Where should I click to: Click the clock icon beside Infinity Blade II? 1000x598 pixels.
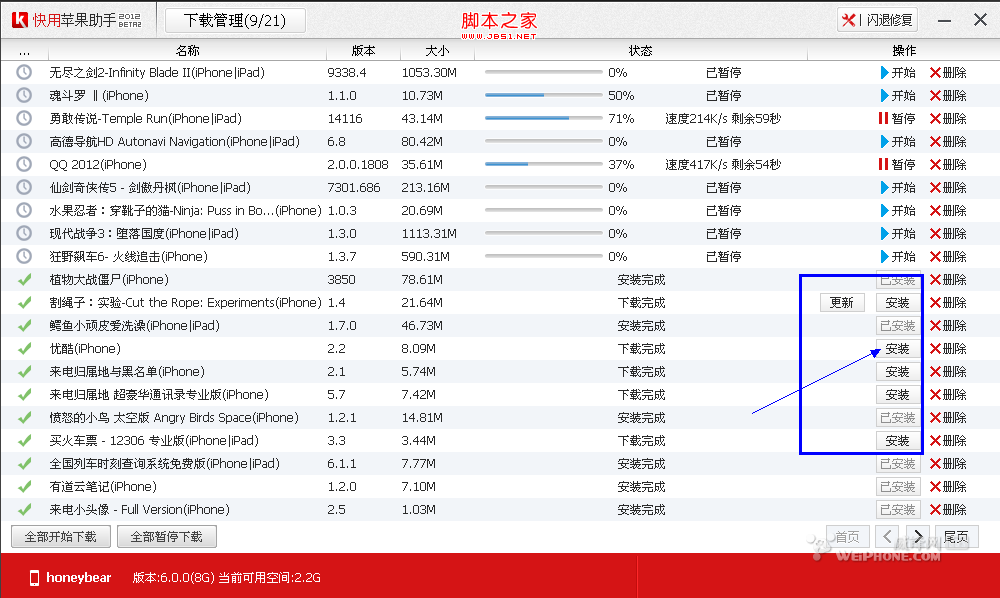[x=24, y=72]
